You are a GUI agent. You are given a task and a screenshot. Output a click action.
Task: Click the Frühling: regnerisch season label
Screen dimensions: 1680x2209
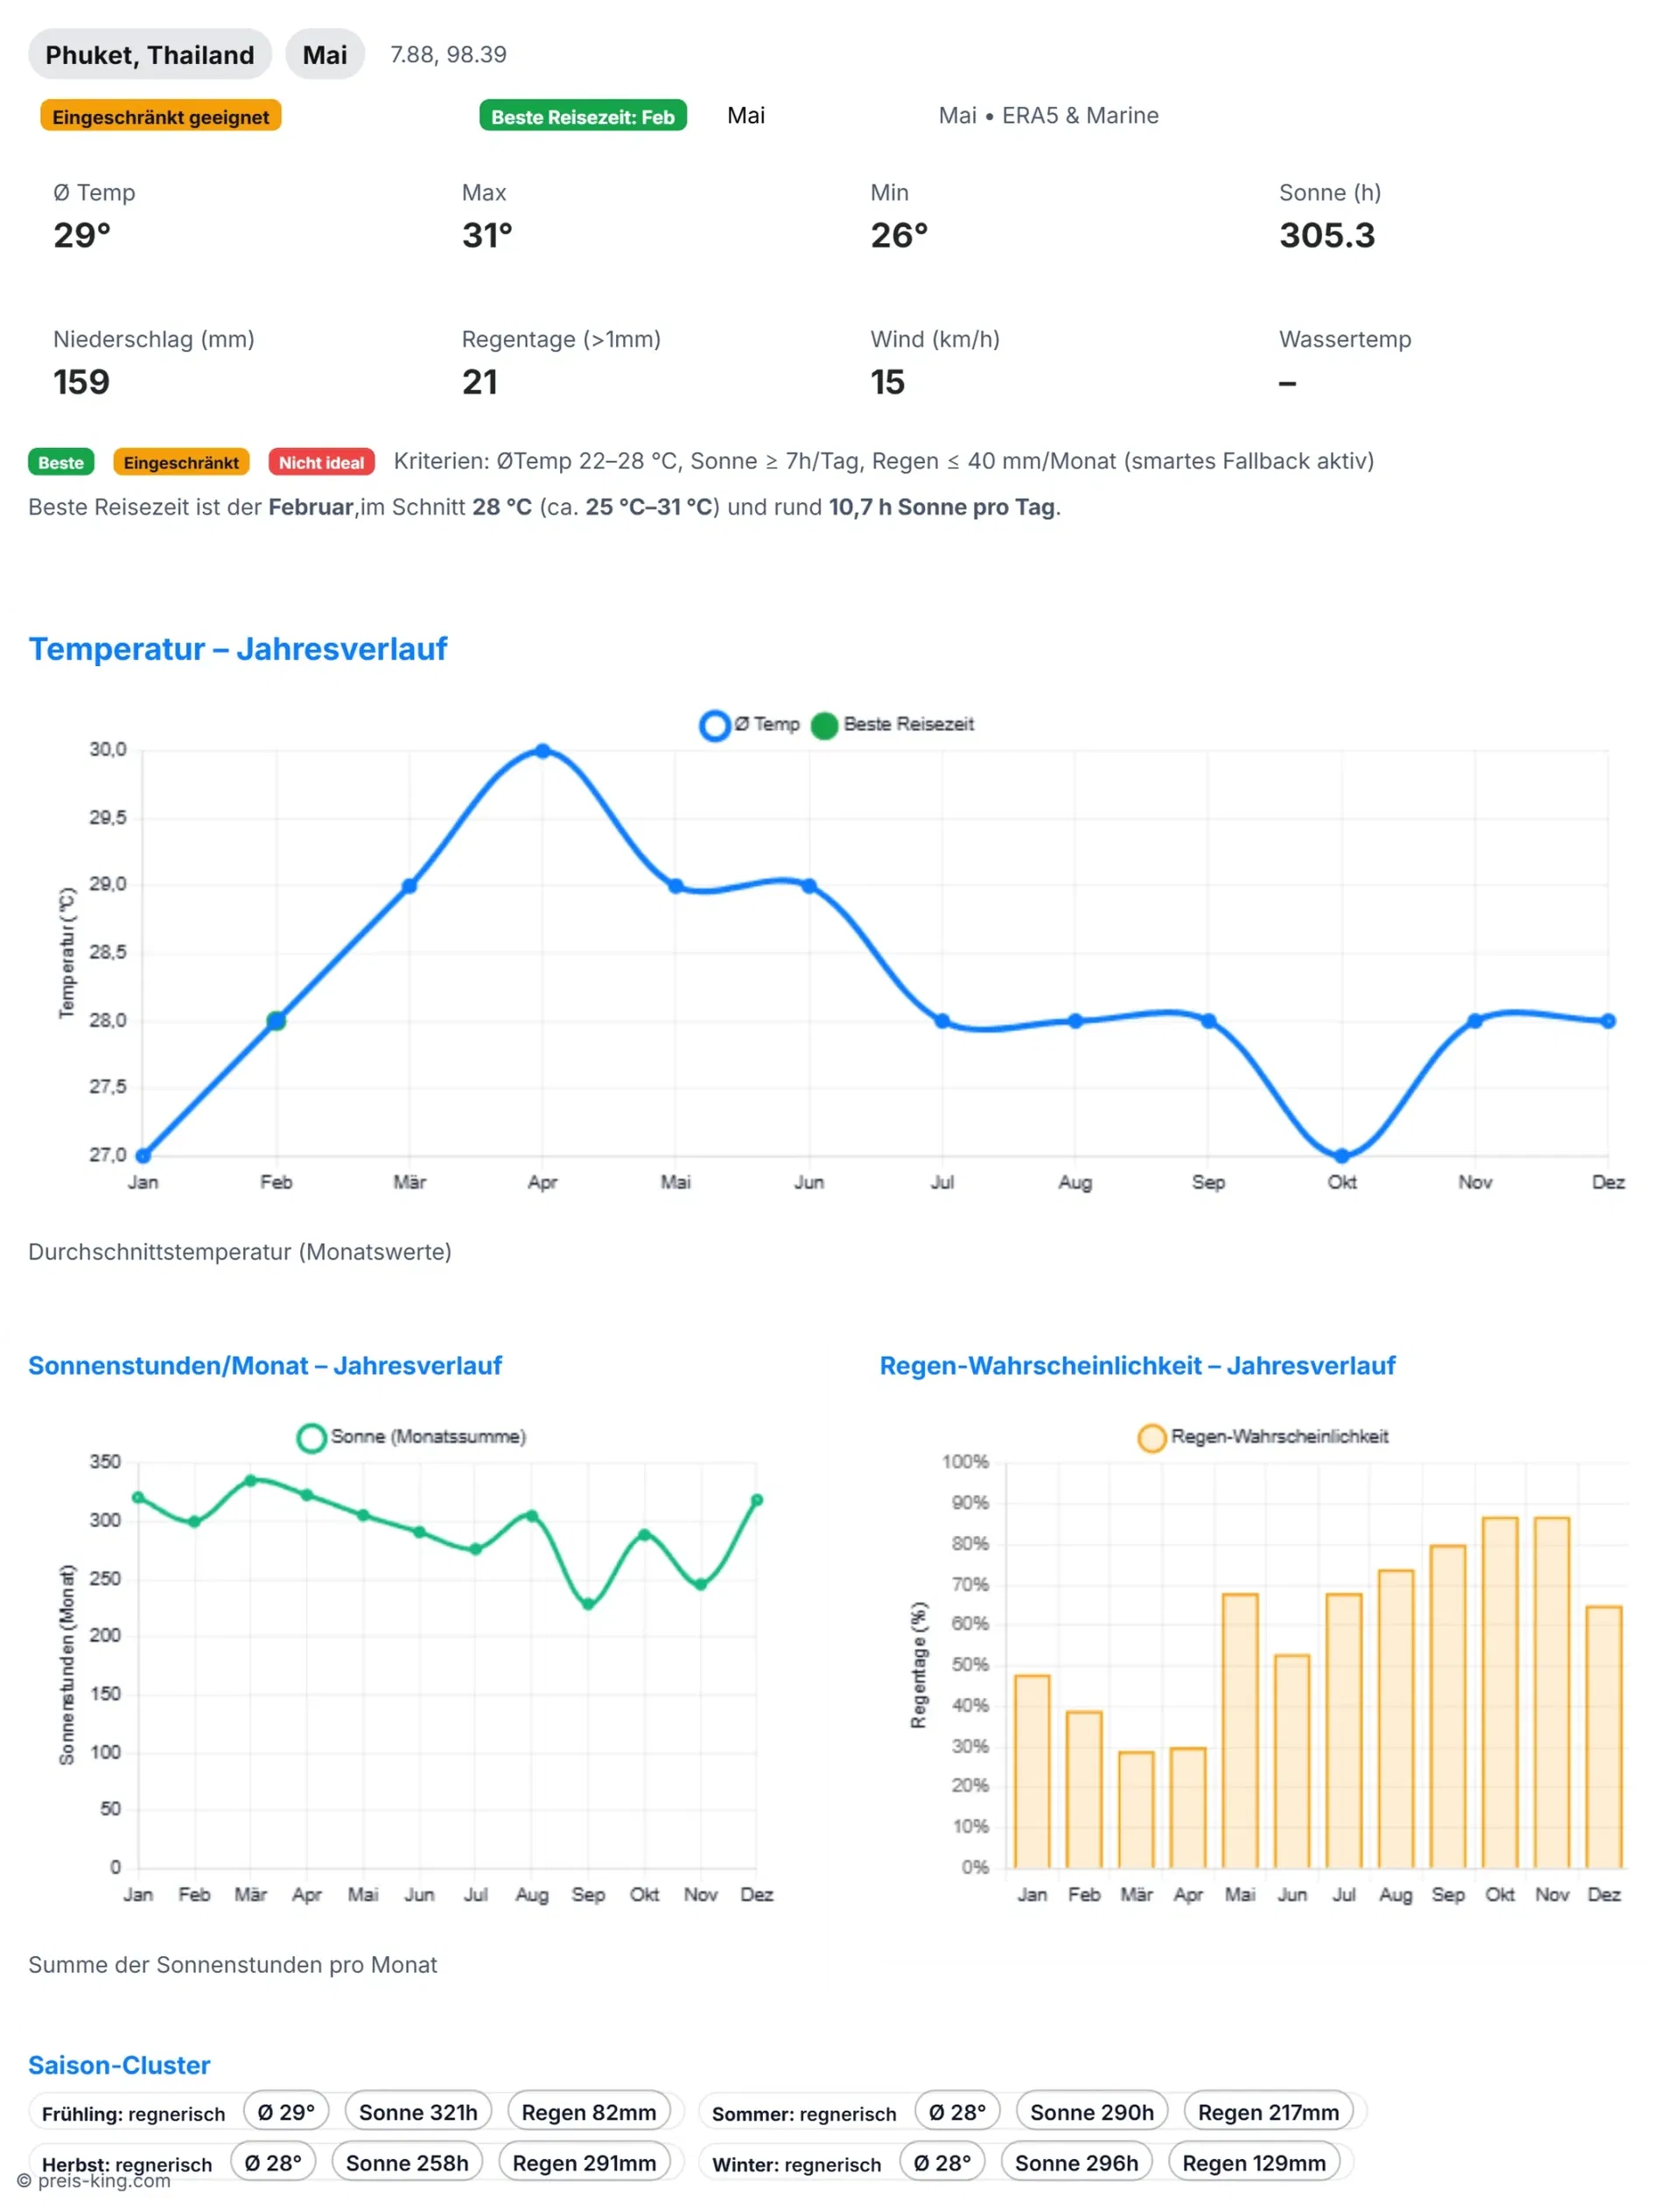[133, 2113]
